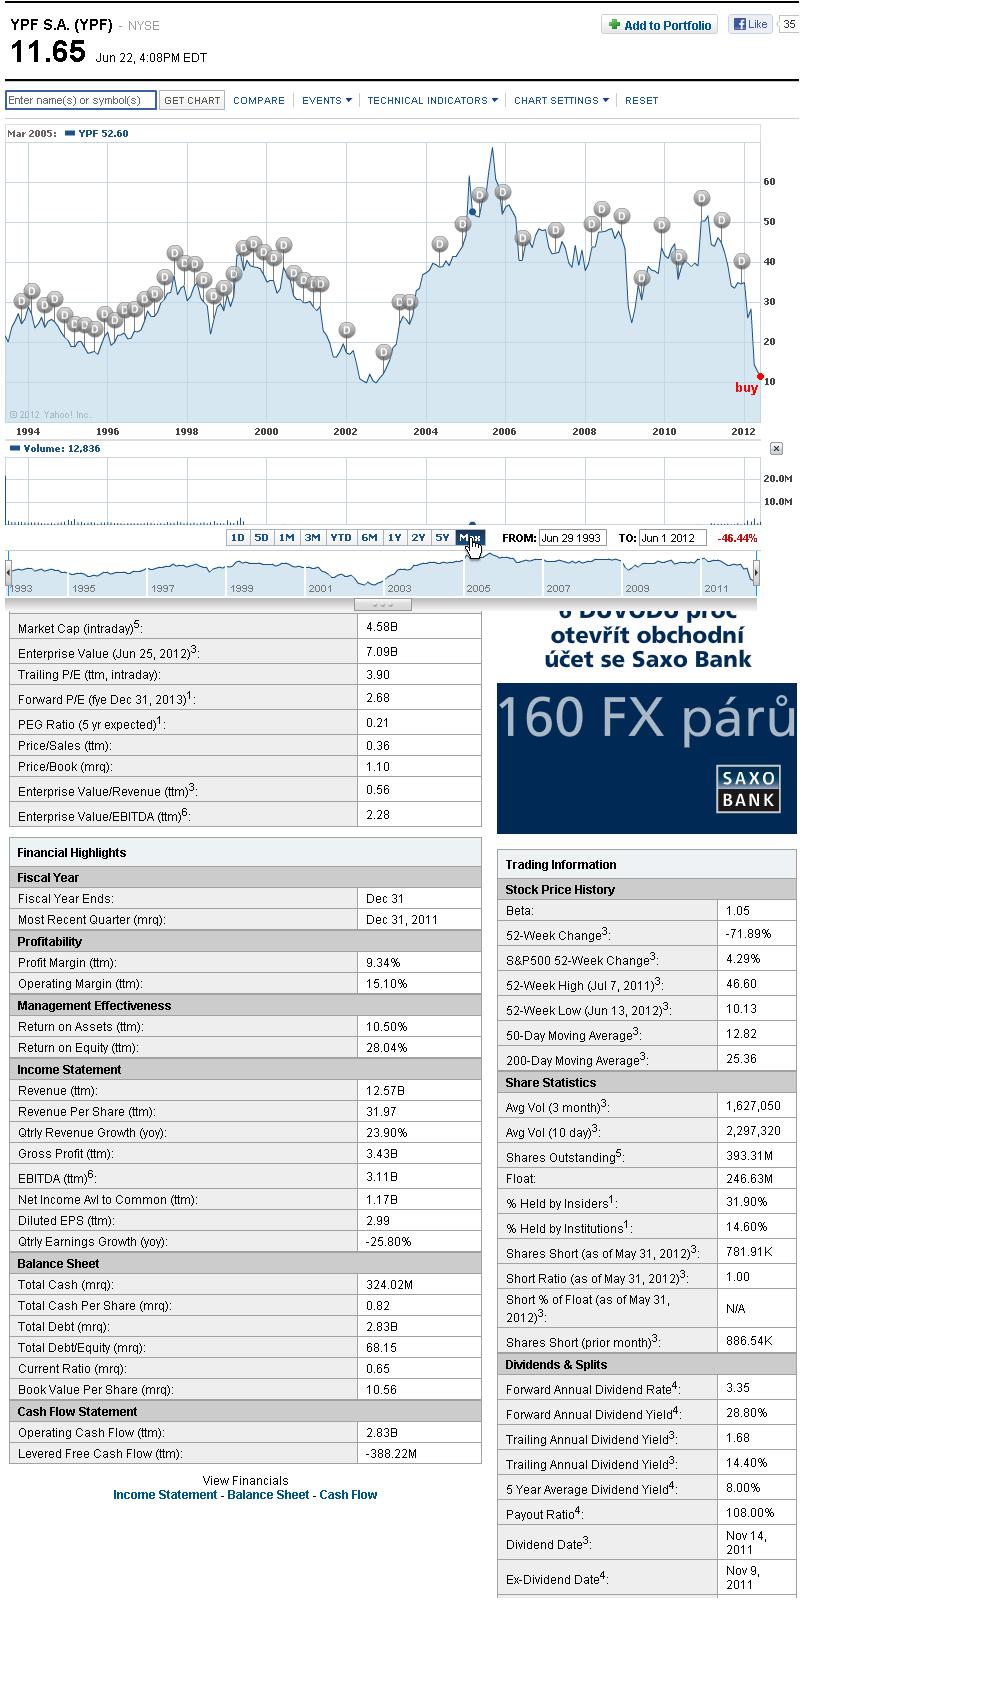1005x1686 pixels.
Task: Select the 2Y range tab
Action: point(418,538)
